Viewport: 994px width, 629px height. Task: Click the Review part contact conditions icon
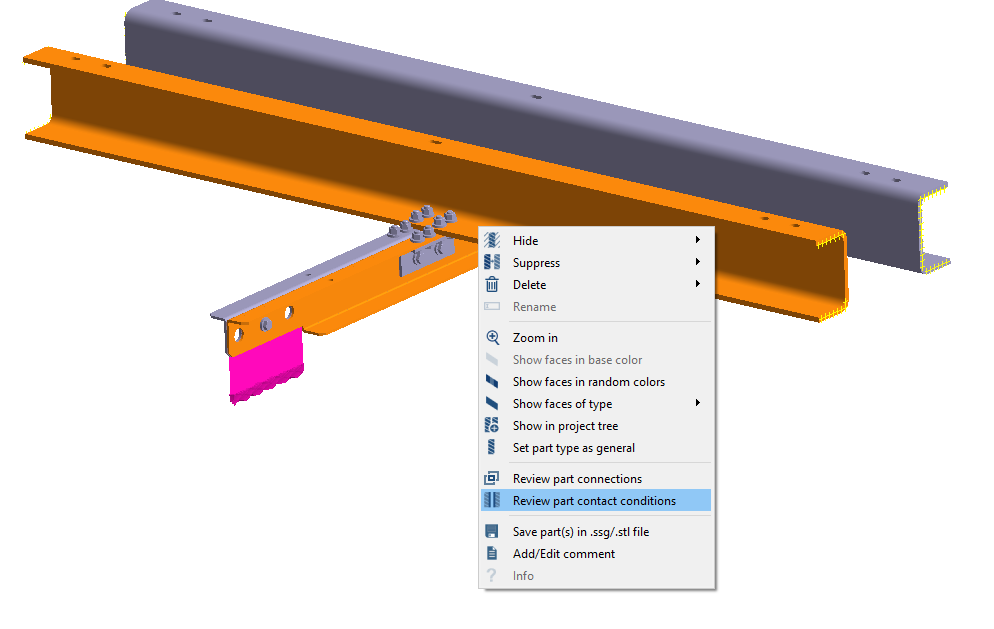492,500
